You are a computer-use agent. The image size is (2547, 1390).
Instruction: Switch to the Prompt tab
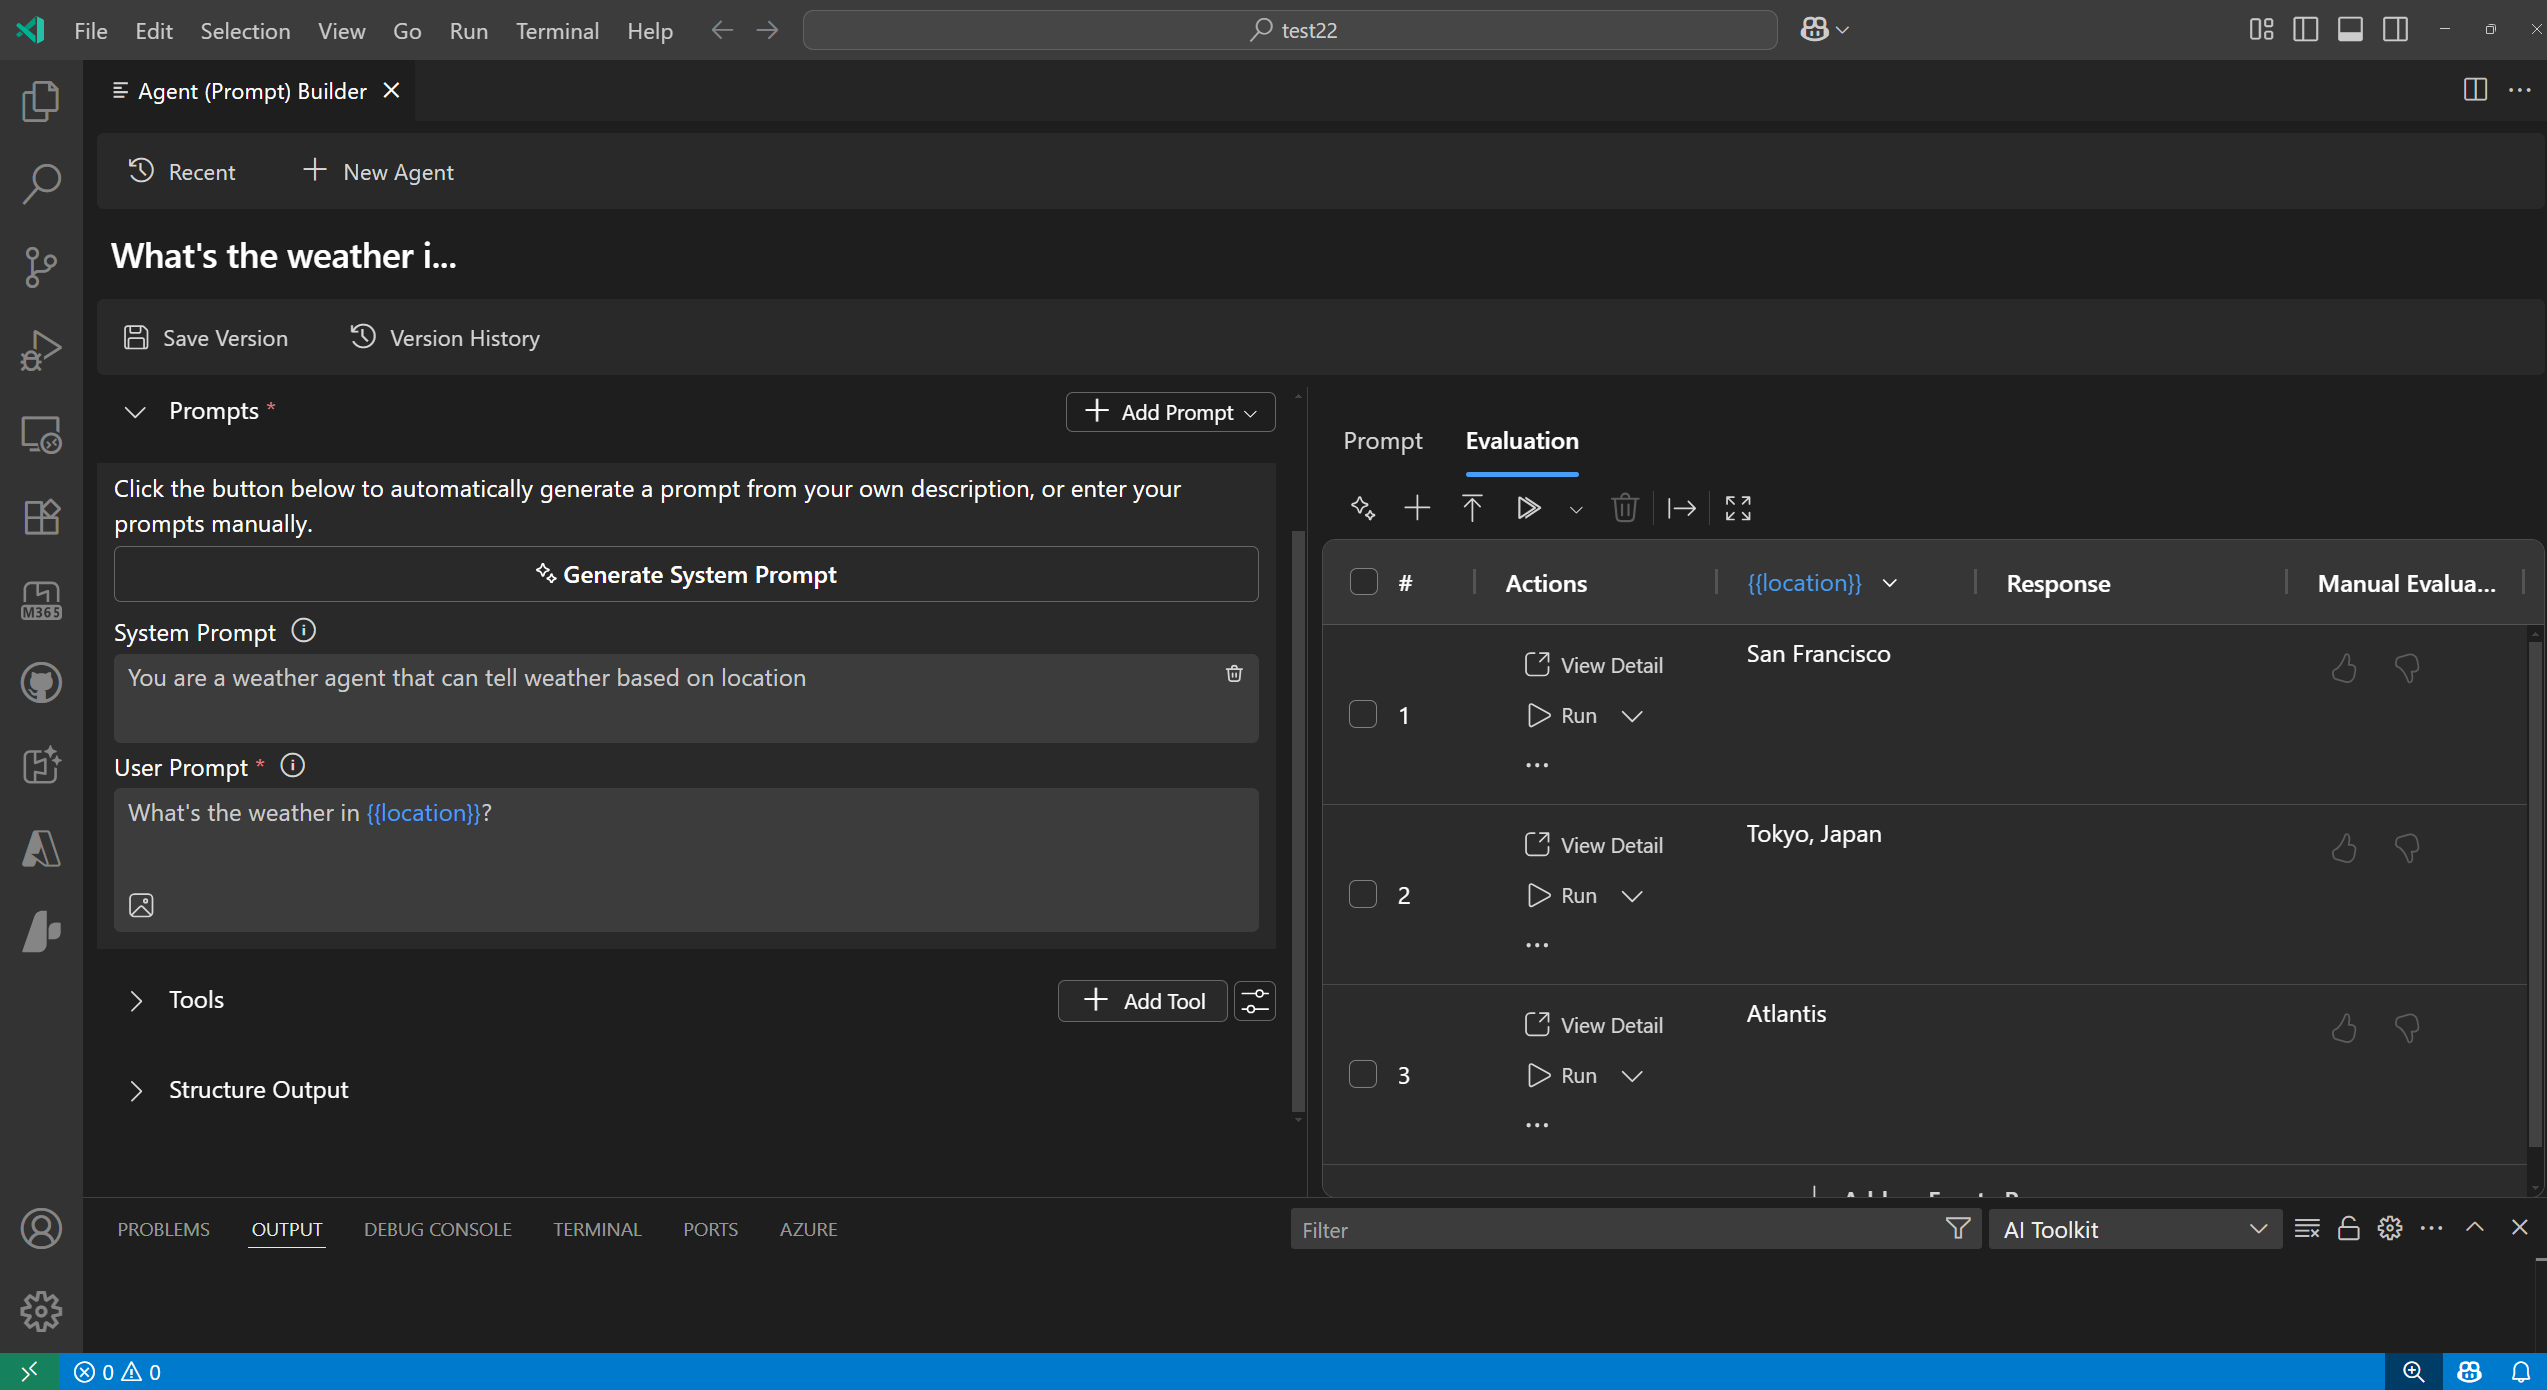(x=1382, y=440)
